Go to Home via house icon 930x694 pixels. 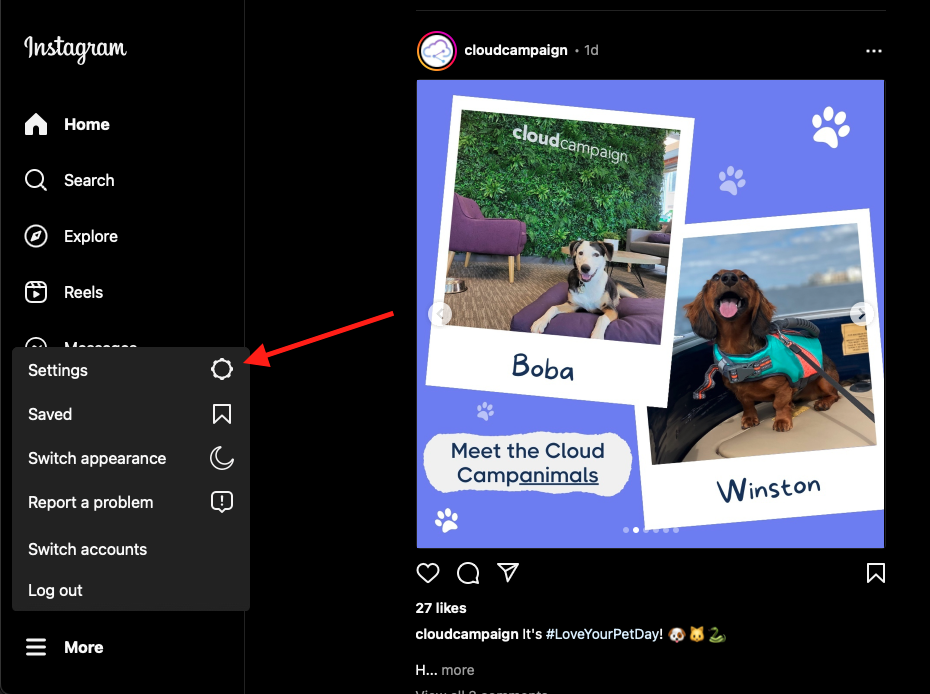36,124
